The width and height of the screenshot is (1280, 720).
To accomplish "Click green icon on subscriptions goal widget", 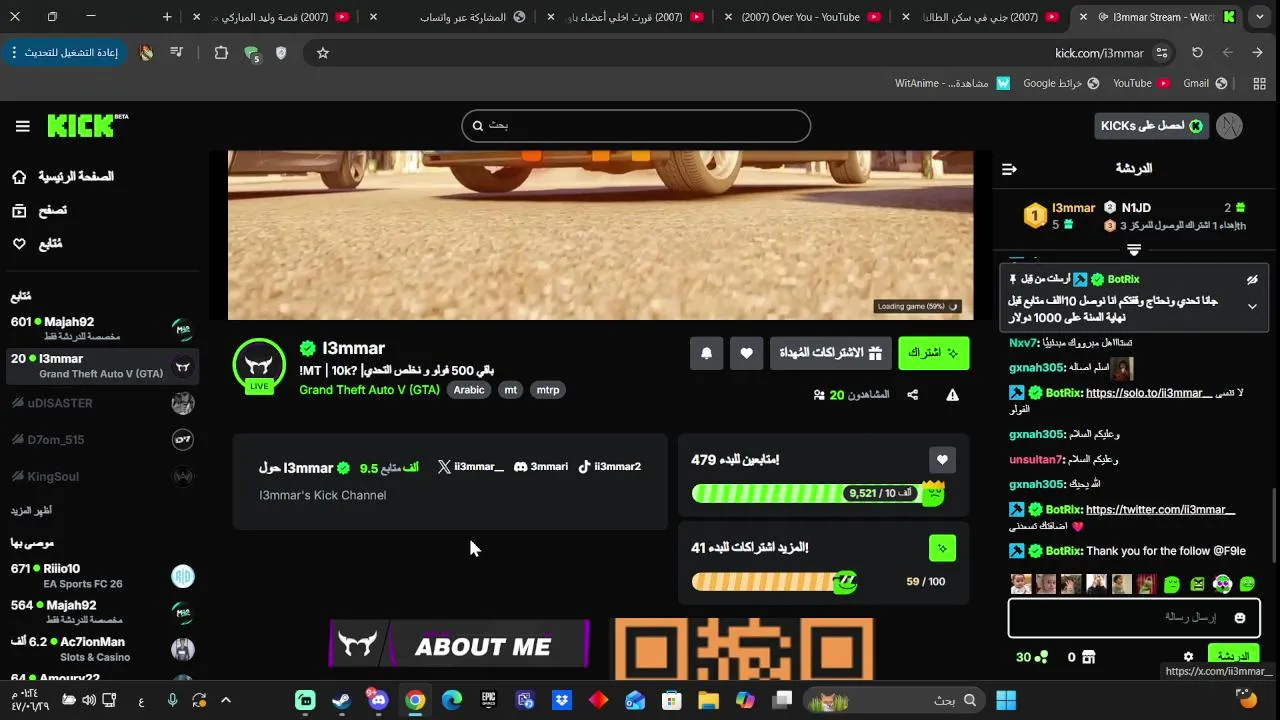I will 942,548.
